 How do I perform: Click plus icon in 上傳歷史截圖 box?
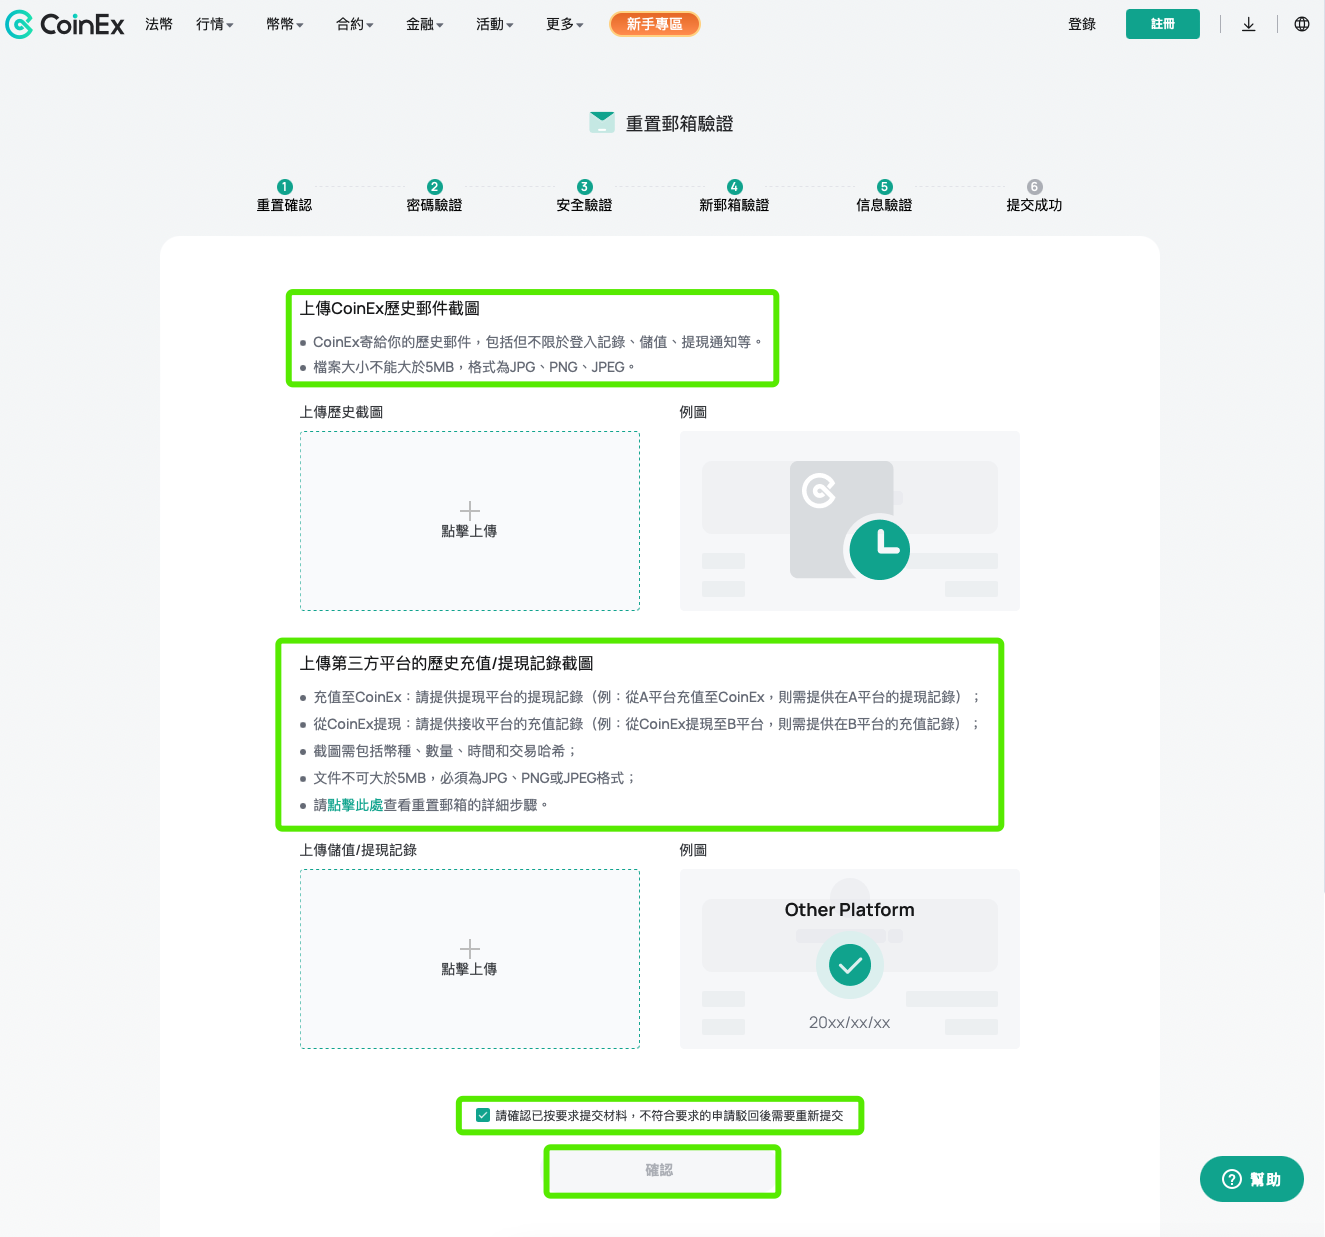(470, 510)
